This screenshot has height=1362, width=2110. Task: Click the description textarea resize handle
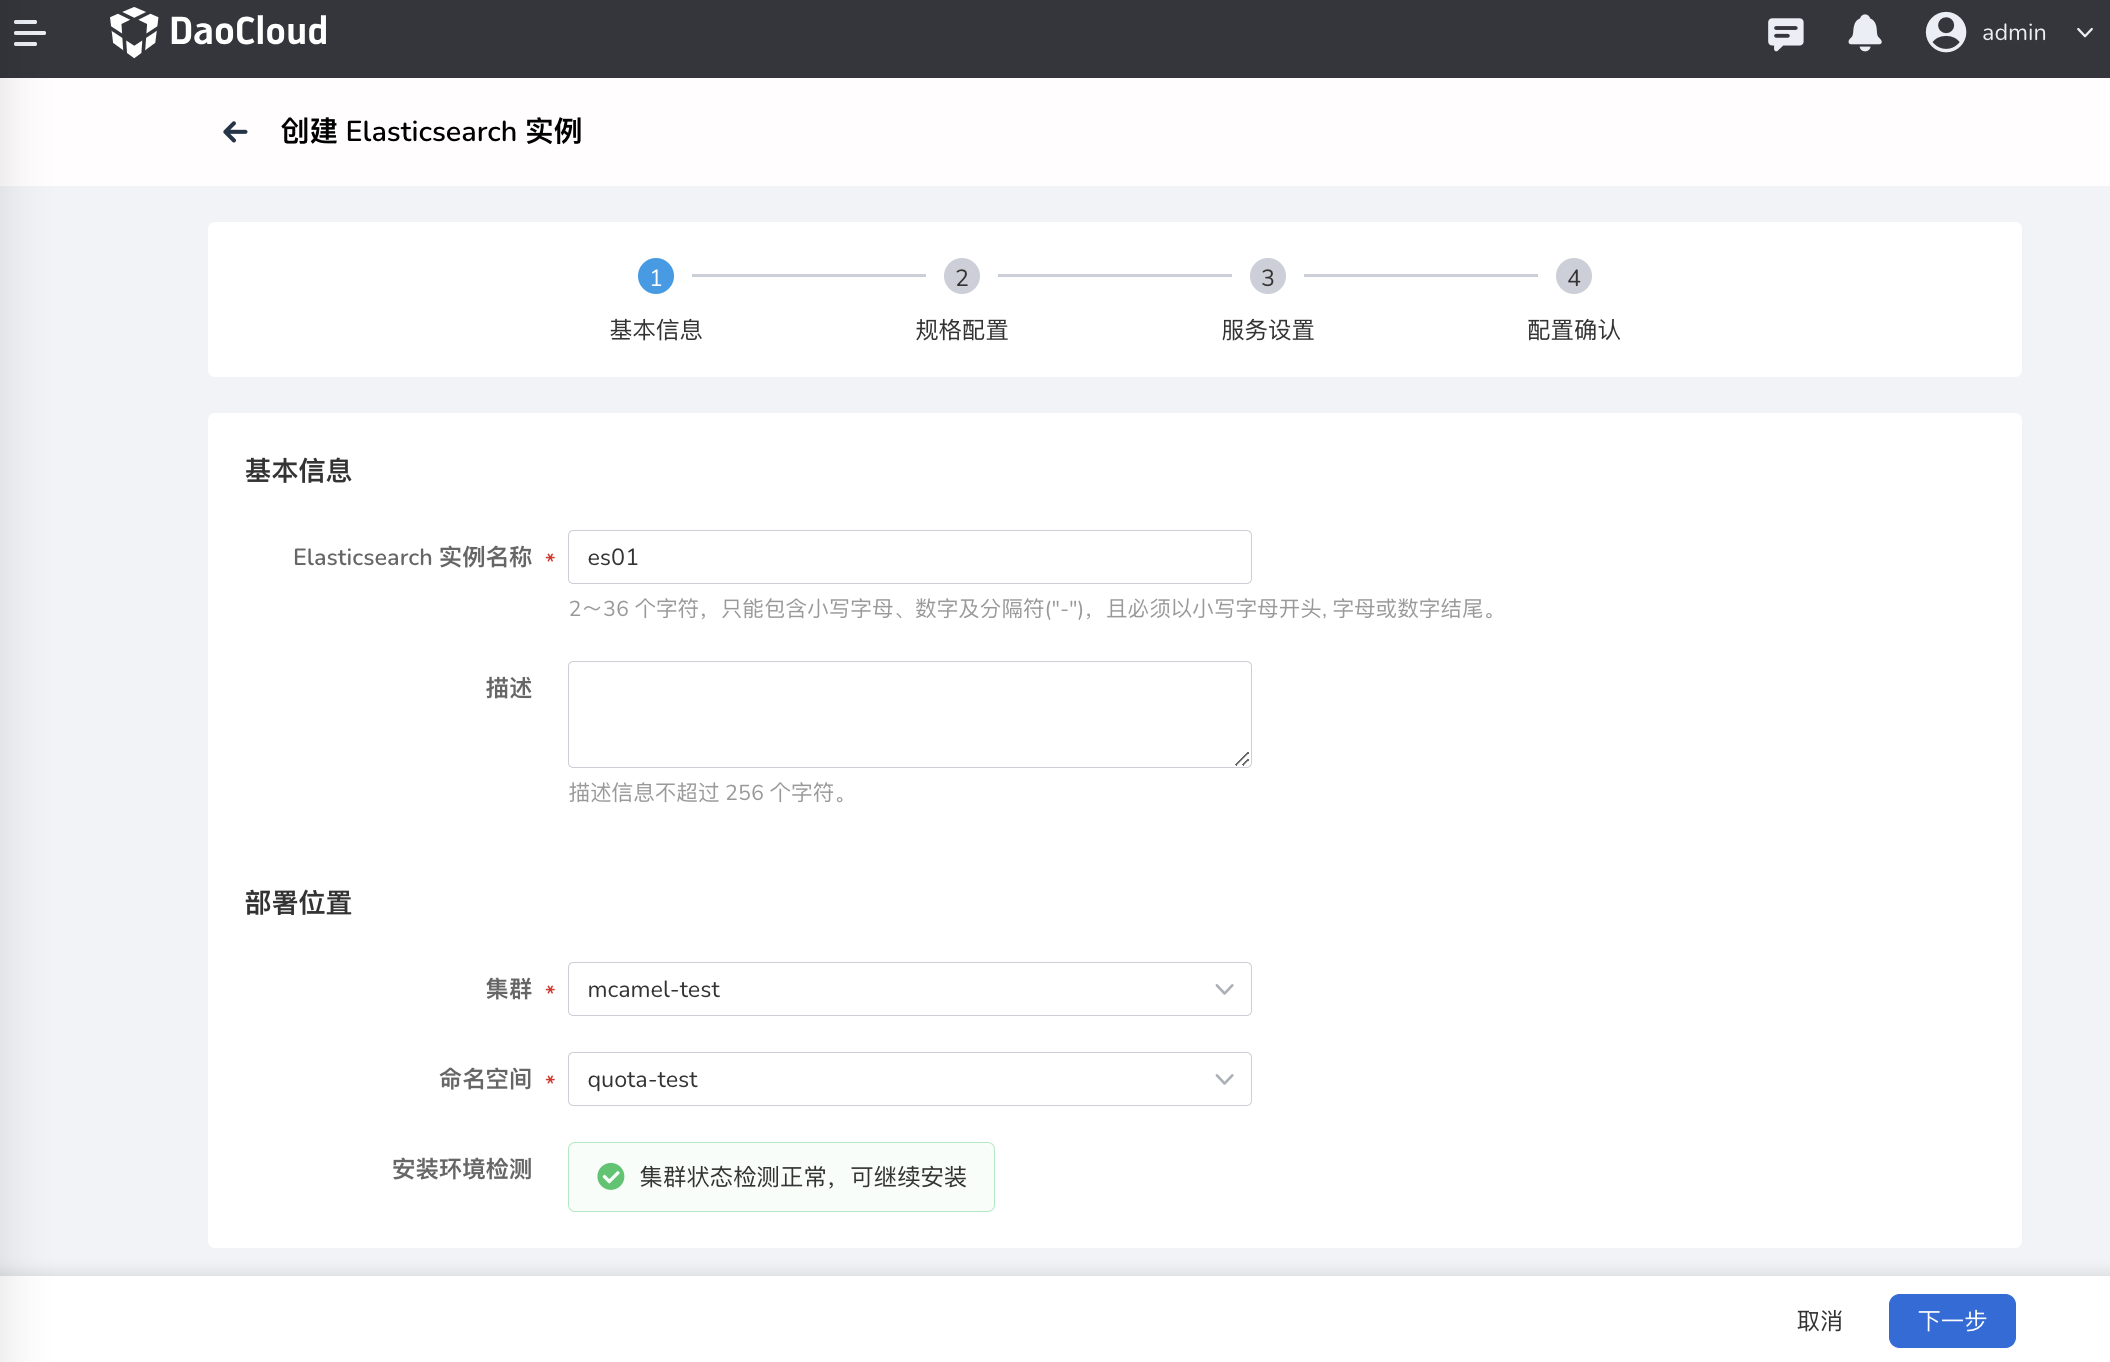point(1242,759)
